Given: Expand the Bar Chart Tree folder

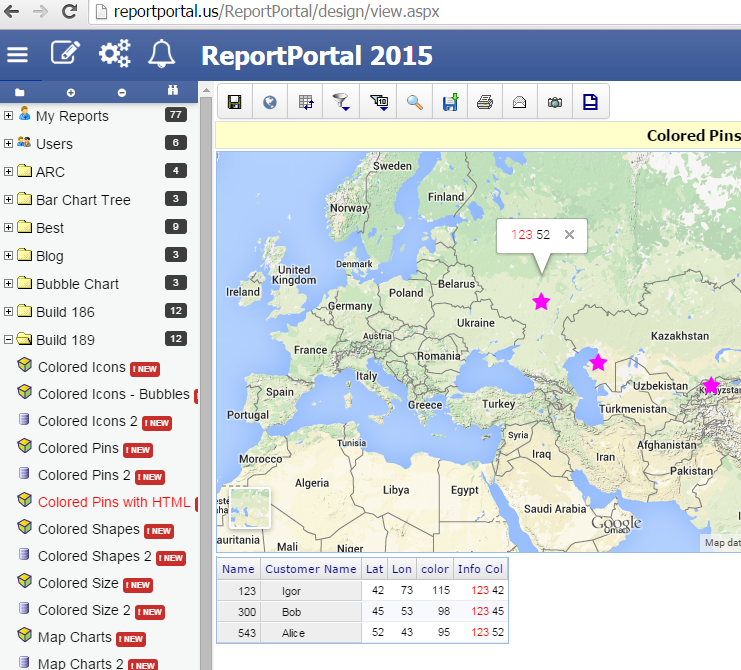Looking at the screenshot, I should (x=8, y=199).
